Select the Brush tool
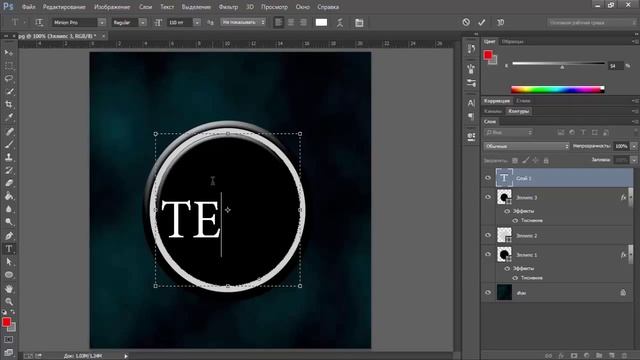This screenshot has height=360, width=640. tap(9, 144)
